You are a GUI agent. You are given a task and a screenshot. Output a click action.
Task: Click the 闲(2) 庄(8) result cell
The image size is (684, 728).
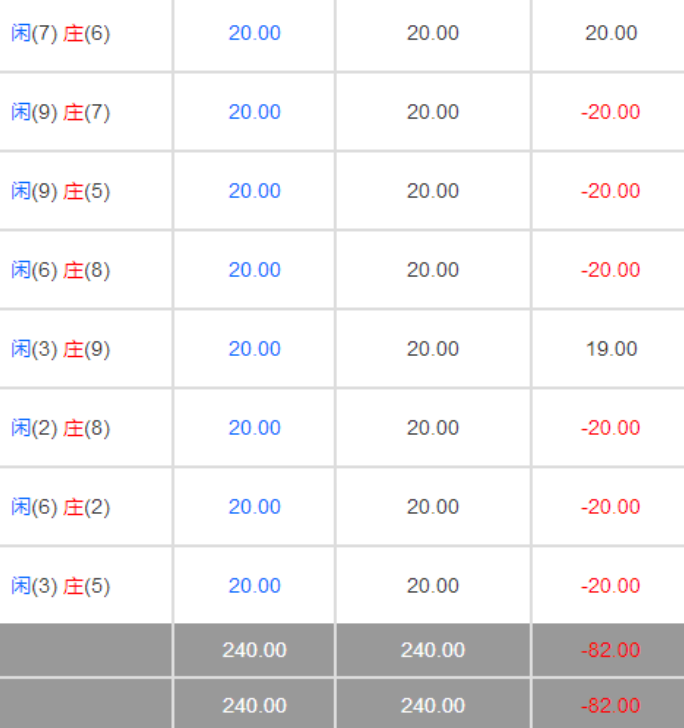[x=61, y=428]
